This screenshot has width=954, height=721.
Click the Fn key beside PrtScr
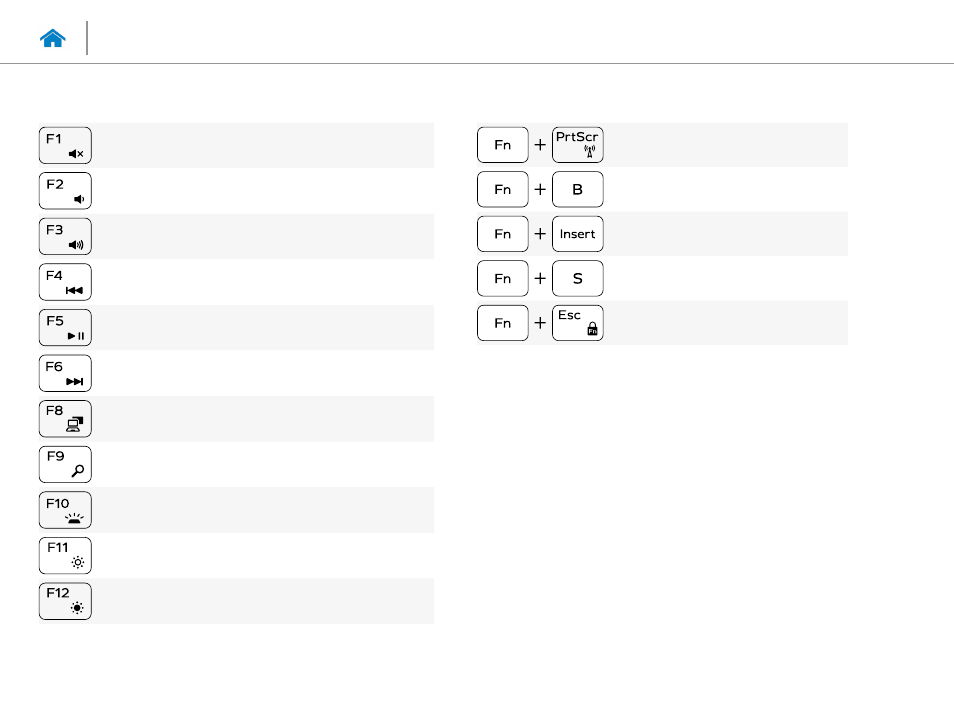(503, 145)
